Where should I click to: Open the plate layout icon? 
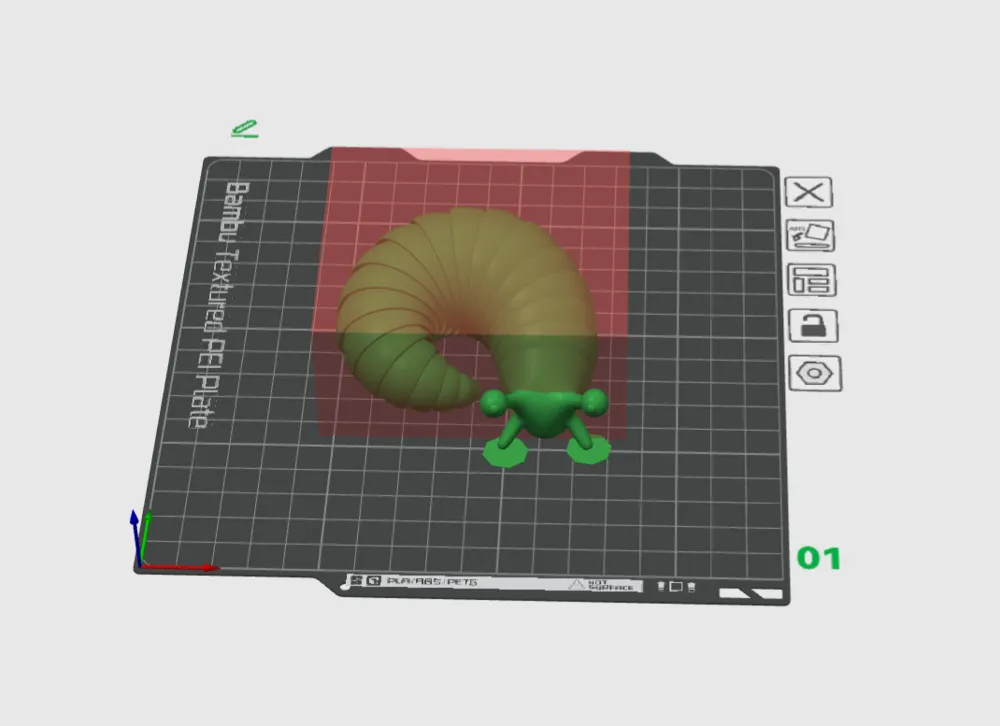point(811,281)
